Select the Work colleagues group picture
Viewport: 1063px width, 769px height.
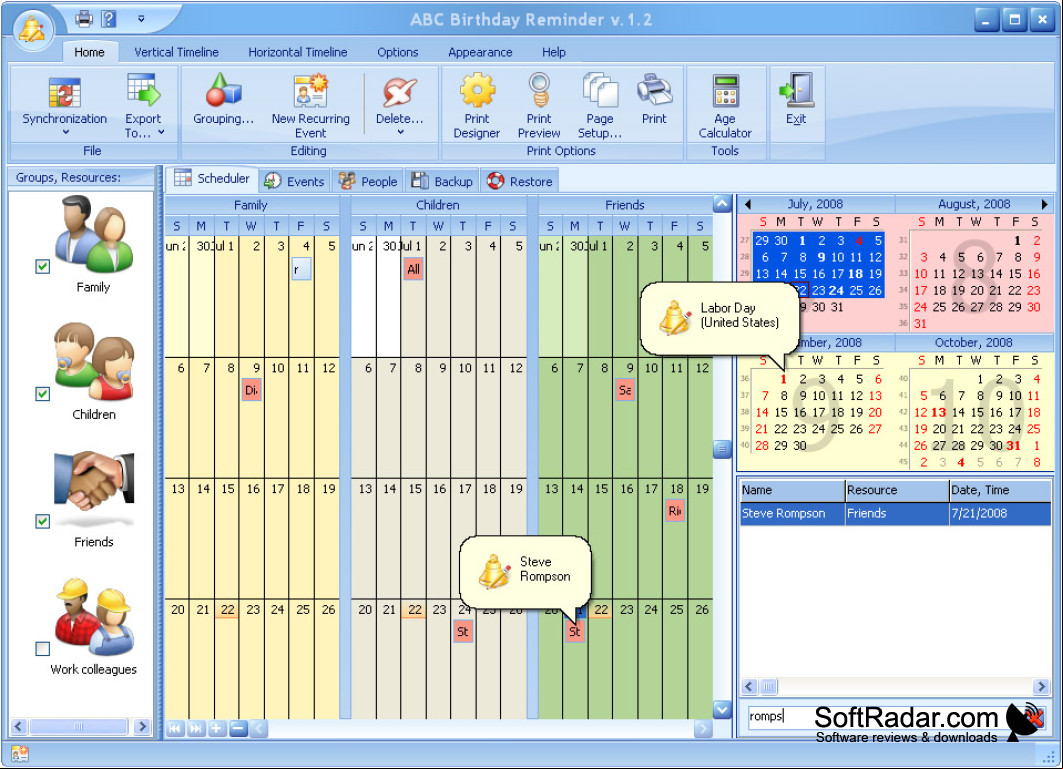pyautogui.click(x=94, y=616)
